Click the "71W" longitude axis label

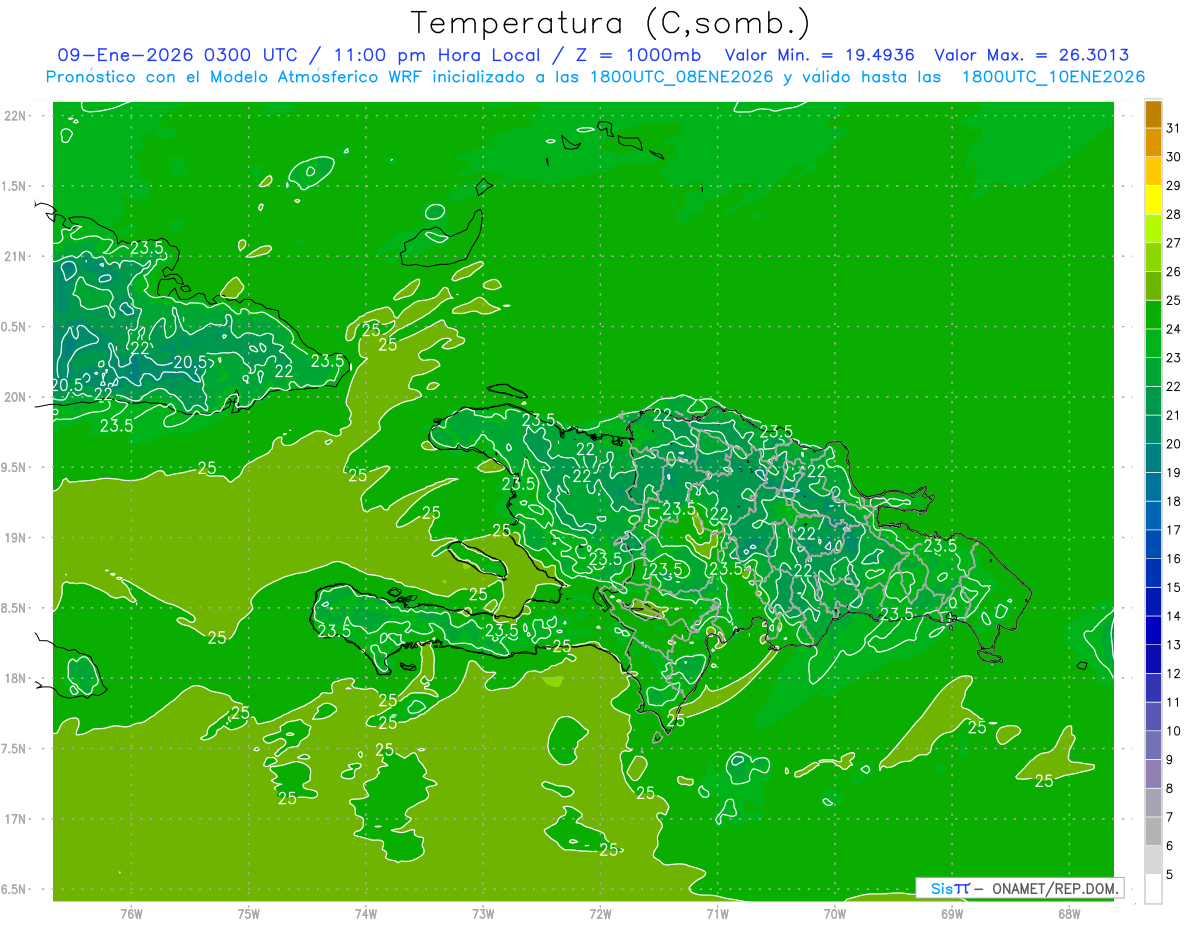tap(717, 913)
